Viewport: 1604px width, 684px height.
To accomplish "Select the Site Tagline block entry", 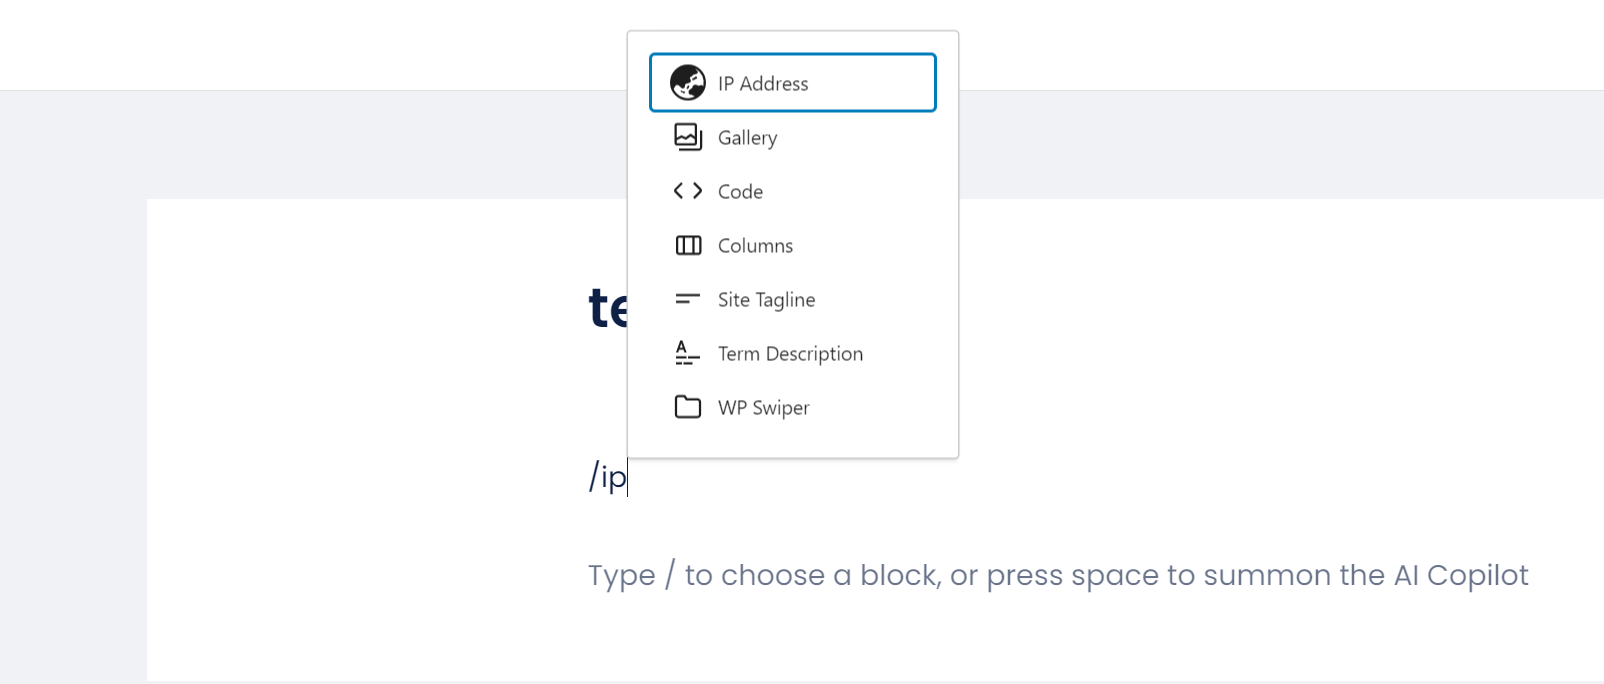I will pos(793,299).
